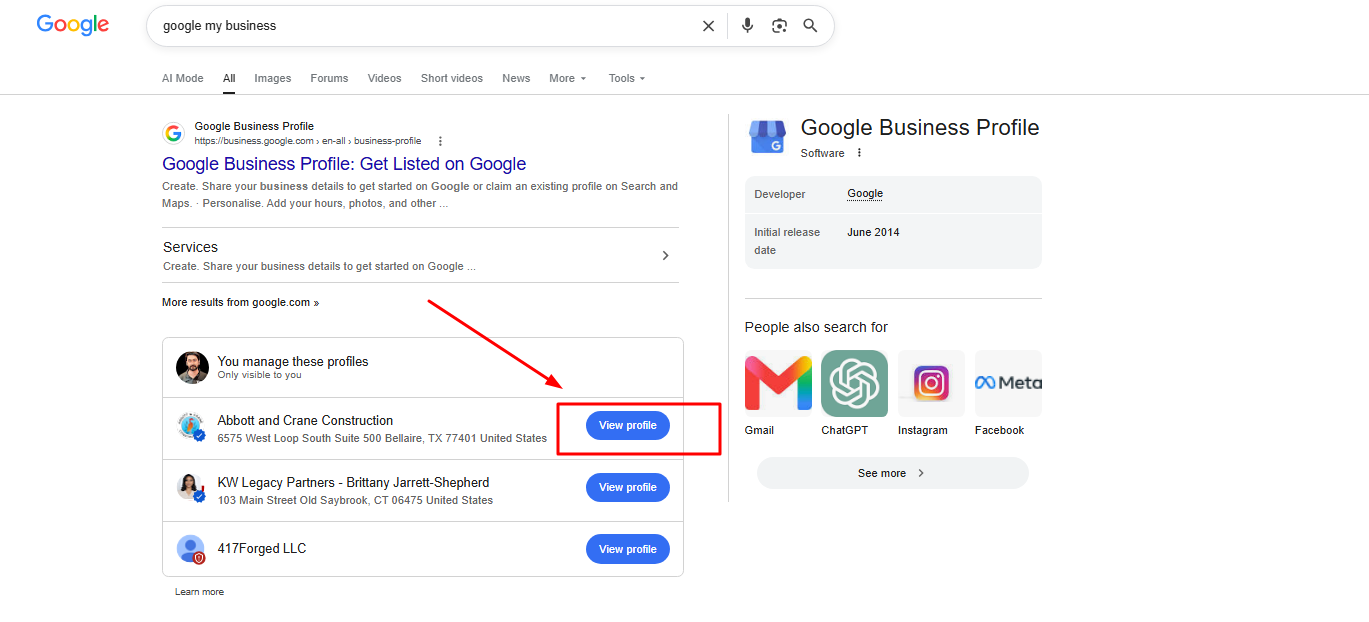The width and height of the screenshot is (1369, 622).
Task: Expand Services row chevron
Action: (x=666, y=256)
